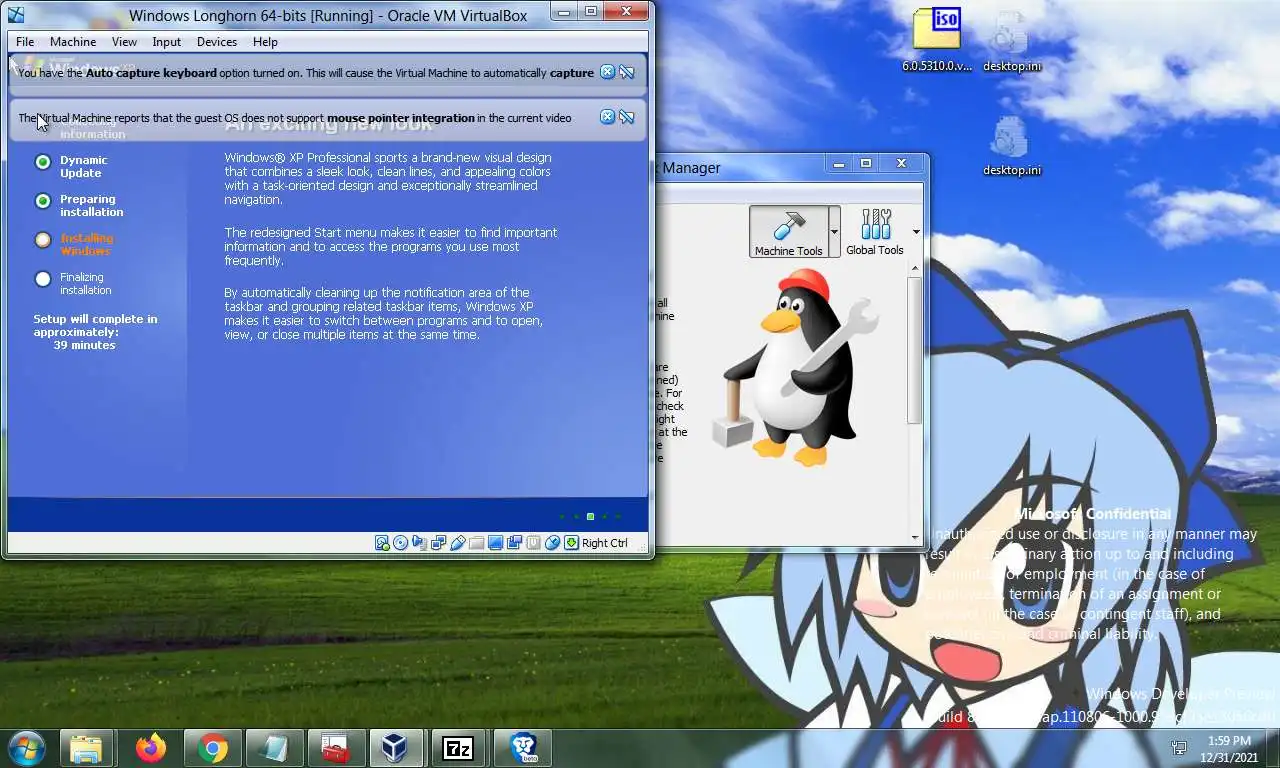Open the Devices menu
1280x768 pixels.
tap(217, 42)
